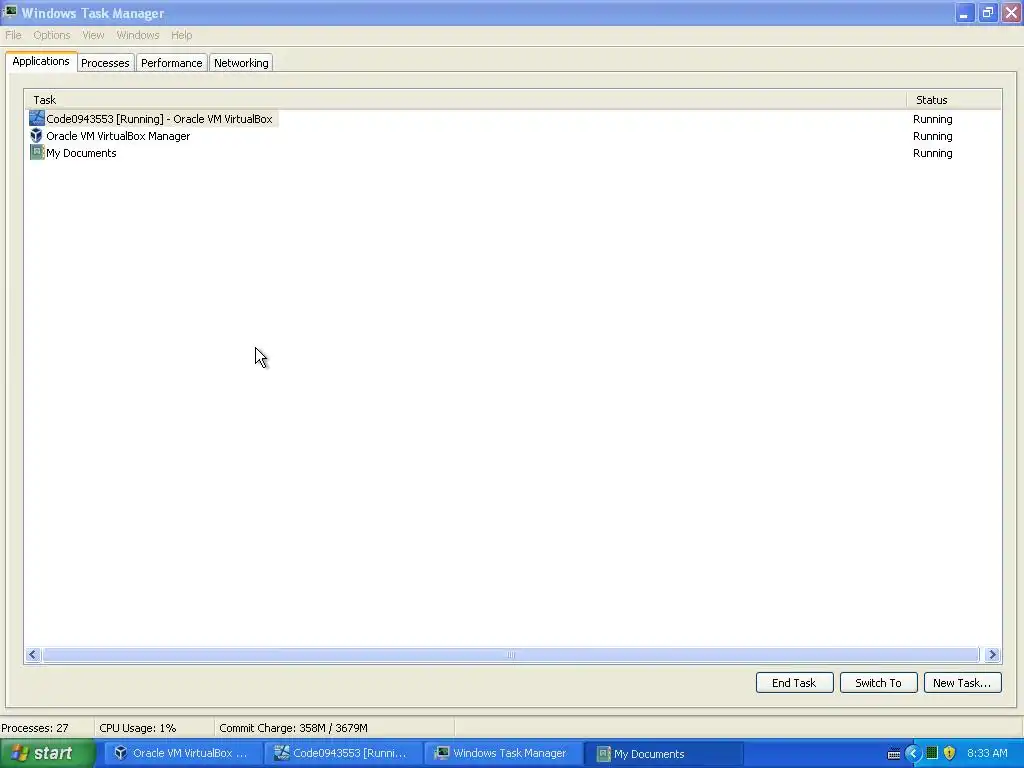
Task: Click the End Task button
Action: pyautogui.click(x=794, y=683)
